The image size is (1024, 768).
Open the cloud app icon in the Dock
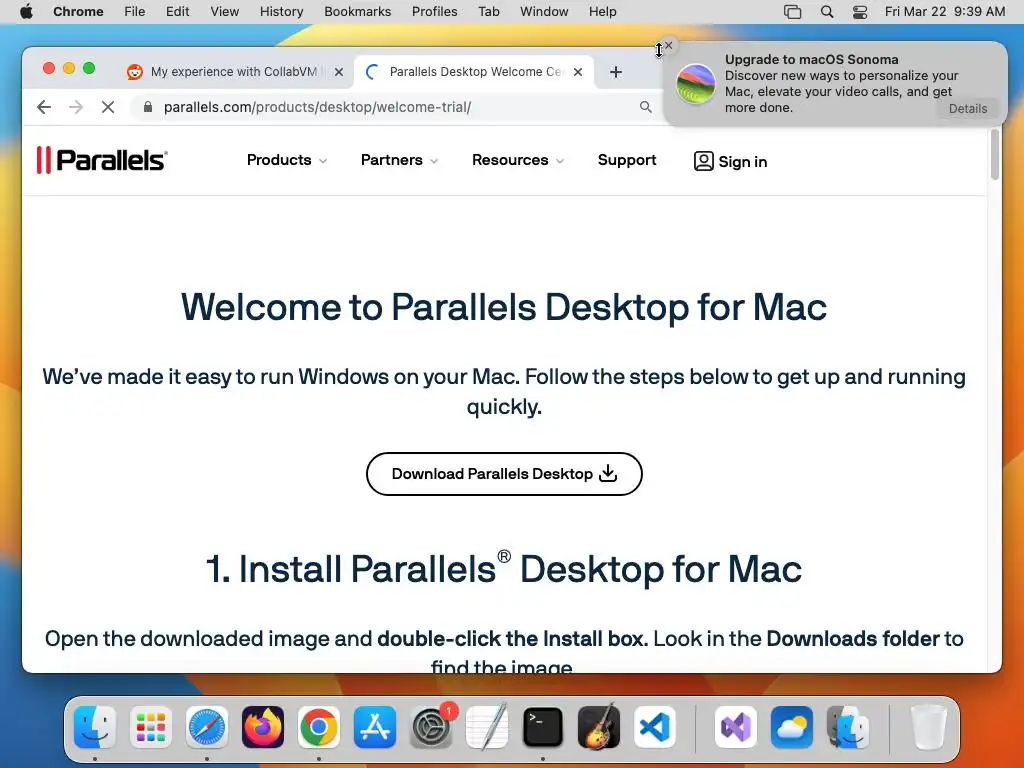[x=792, y=727]
